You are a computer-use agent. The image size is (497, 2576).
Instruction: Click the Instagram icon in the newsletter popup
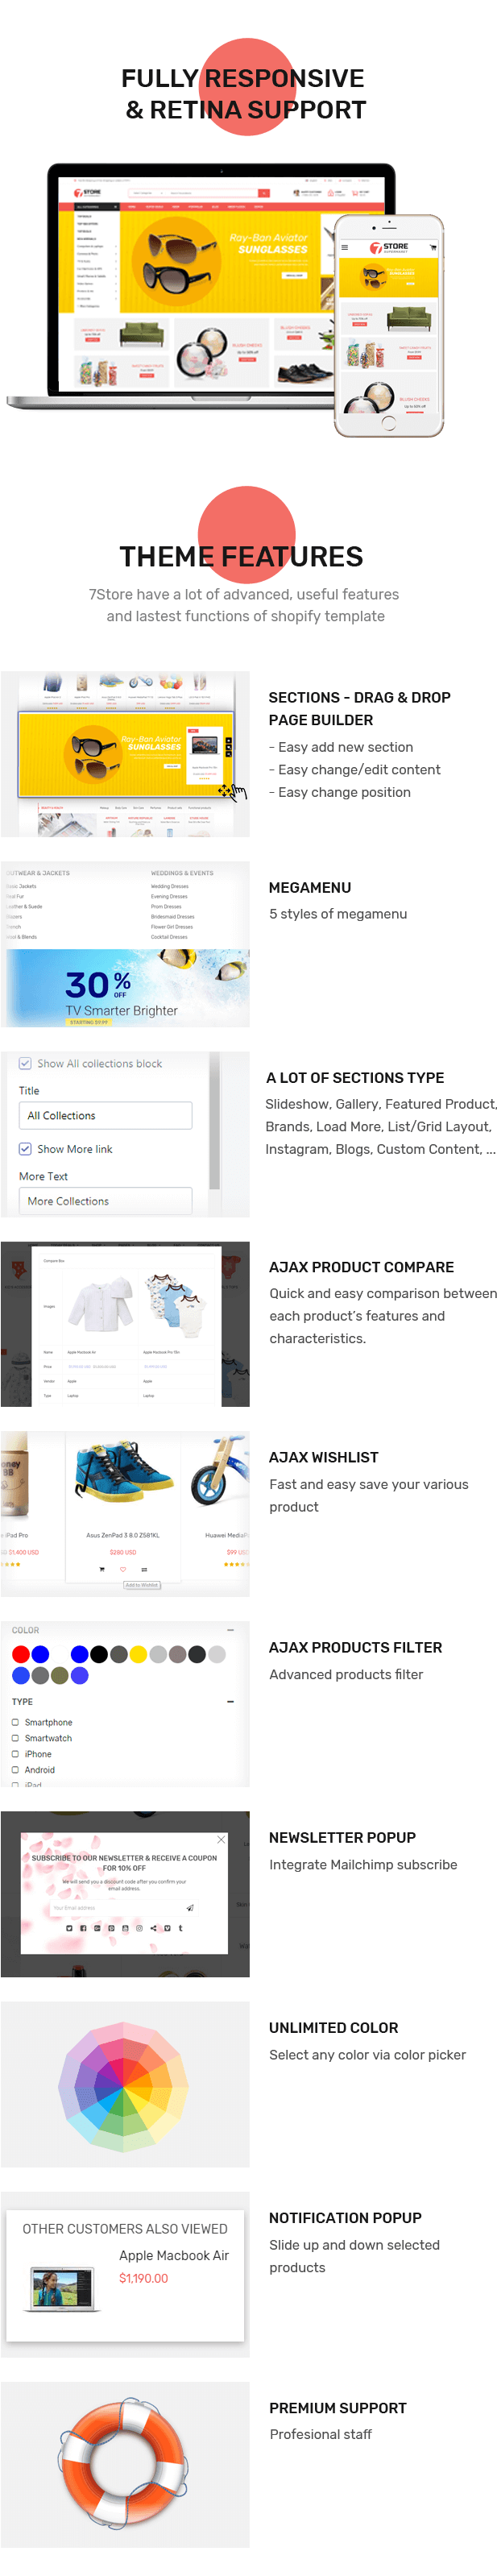139,1928
